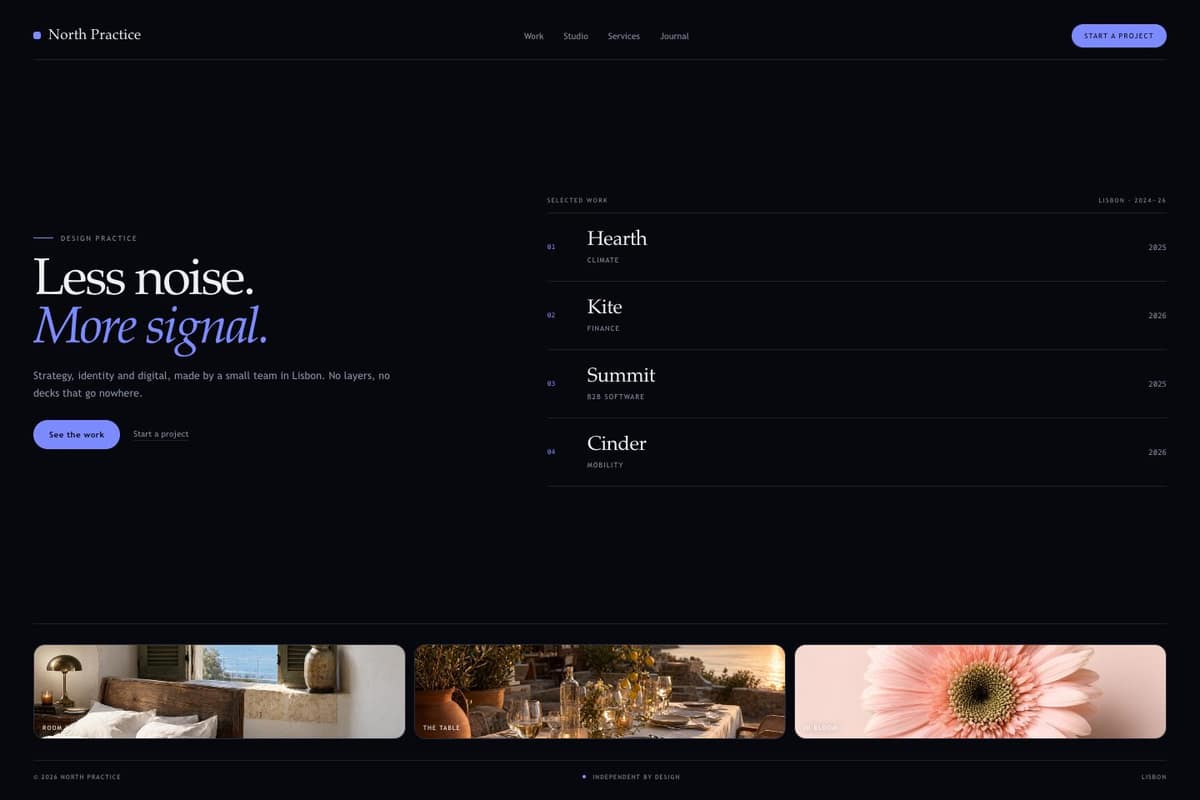Click the Room bedroom thumbnail
The height and width of the screenshot is (800, 1200).
(x=219, y=691)
